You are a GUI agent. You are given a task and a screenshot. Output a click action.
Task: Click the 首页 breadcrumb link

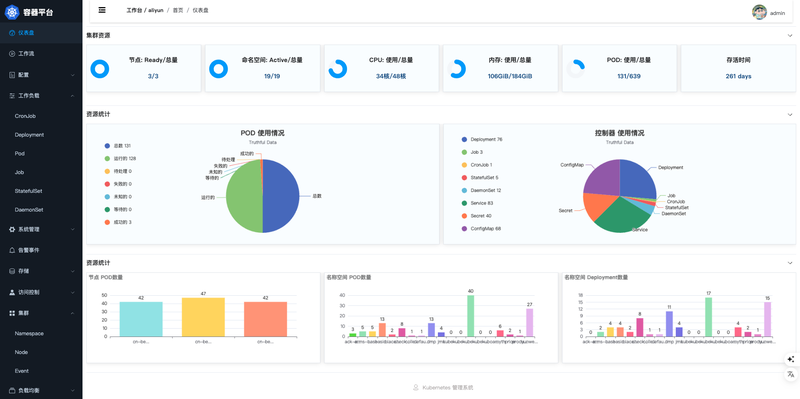coord(178,11)
